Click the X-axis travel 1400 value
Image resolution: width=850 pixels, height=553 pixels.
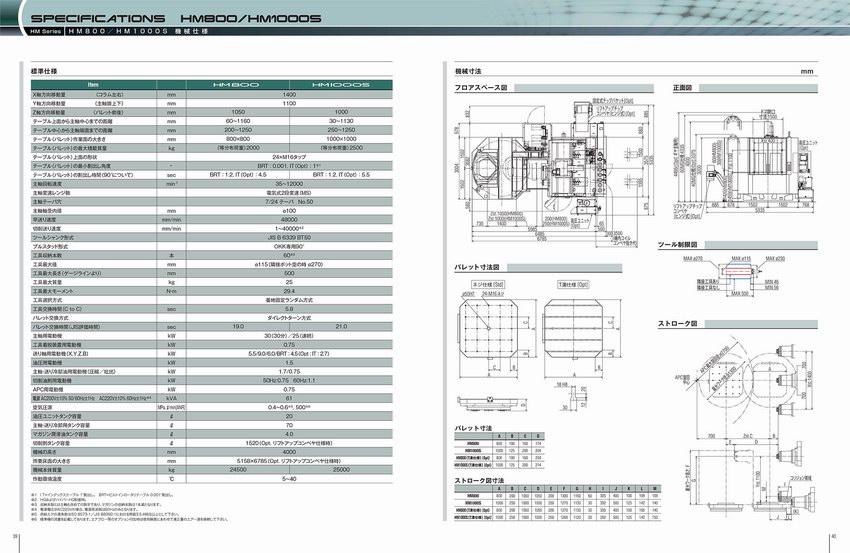pyautogui.click(x=288, y=94)
